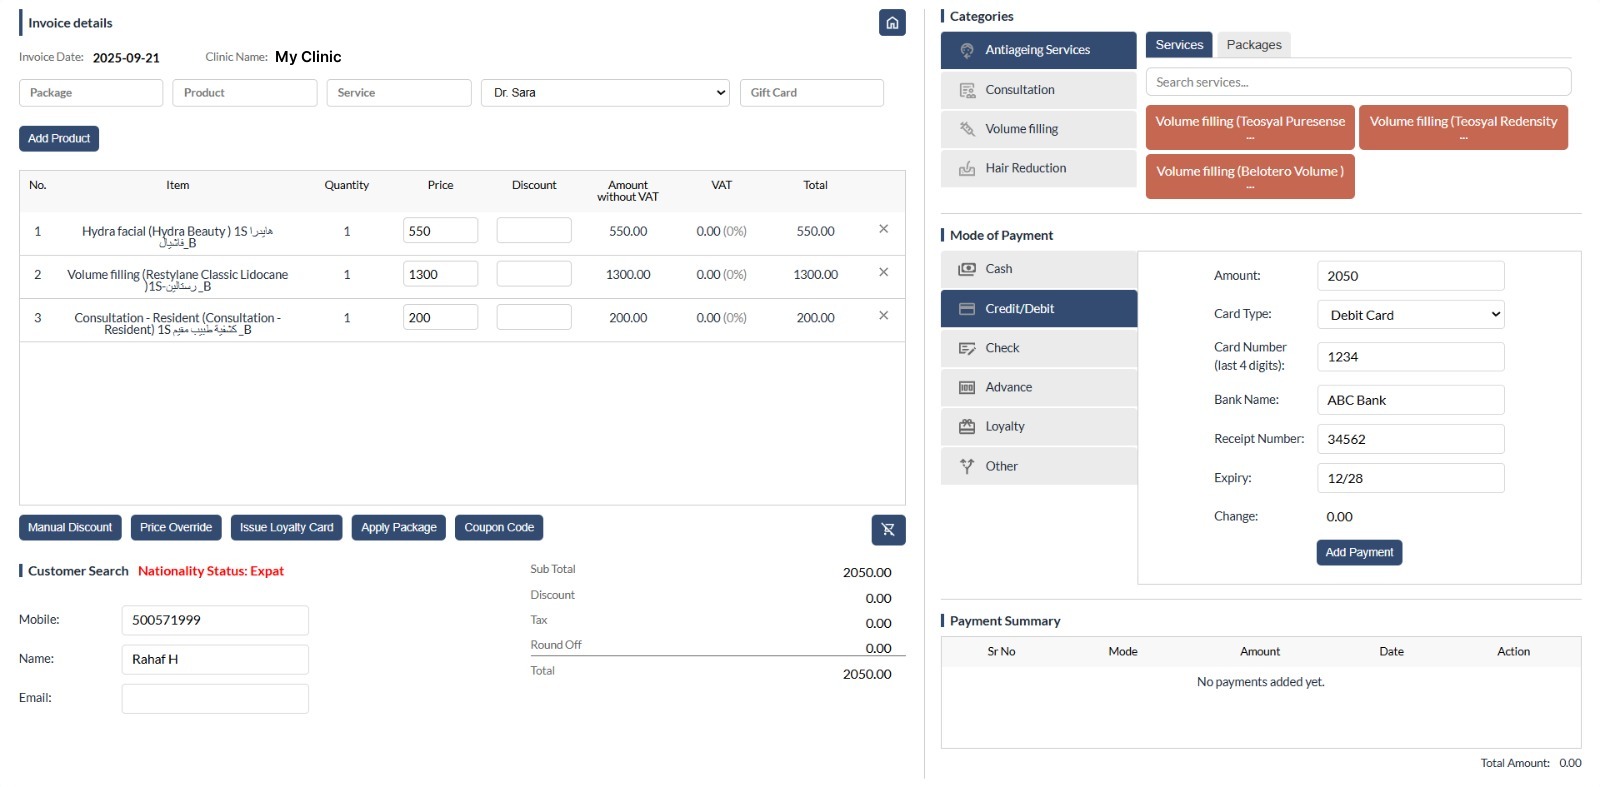Choose Credit/Debit mode of payment

[x=1039, y=309]
